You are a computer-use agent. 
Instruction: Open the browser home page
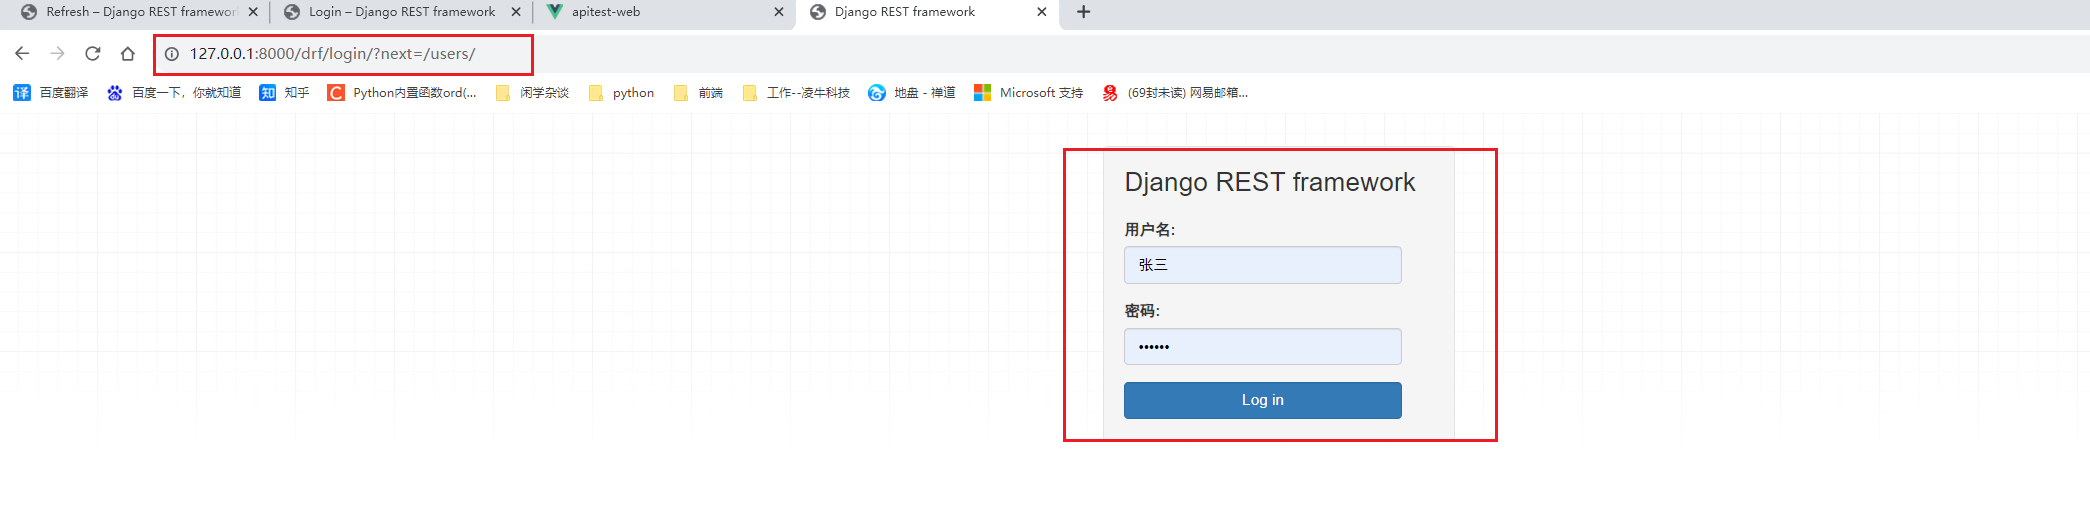(x=128, y=53)
